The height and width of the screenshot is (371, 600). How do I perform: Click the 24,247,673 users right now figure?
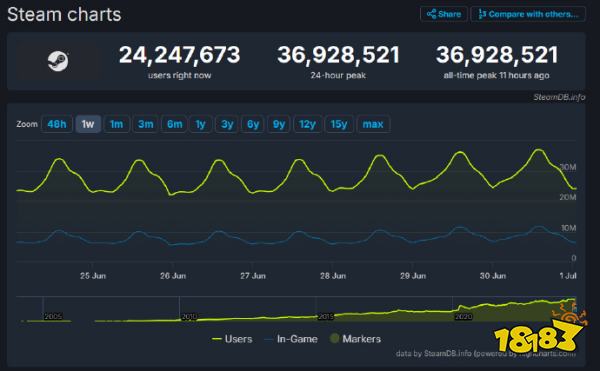coord(179,55)
